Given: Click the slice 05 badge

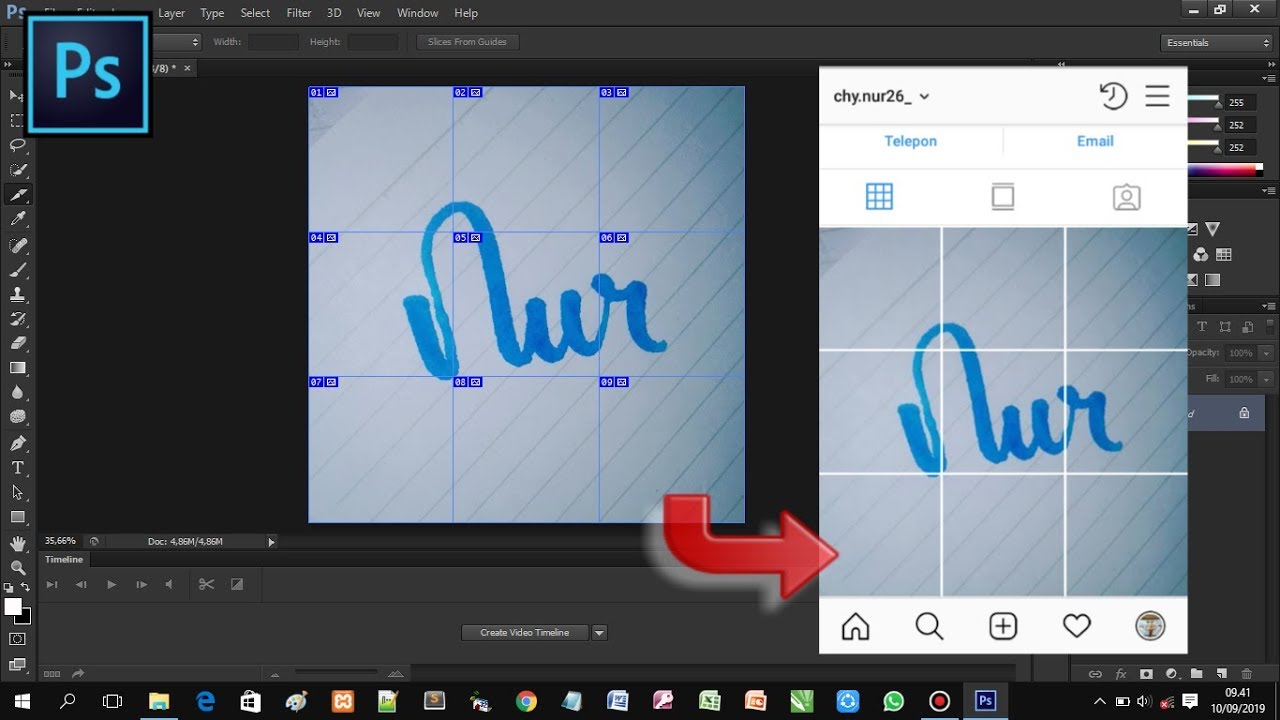Looking at the screenshot, I should pos(467,238).
